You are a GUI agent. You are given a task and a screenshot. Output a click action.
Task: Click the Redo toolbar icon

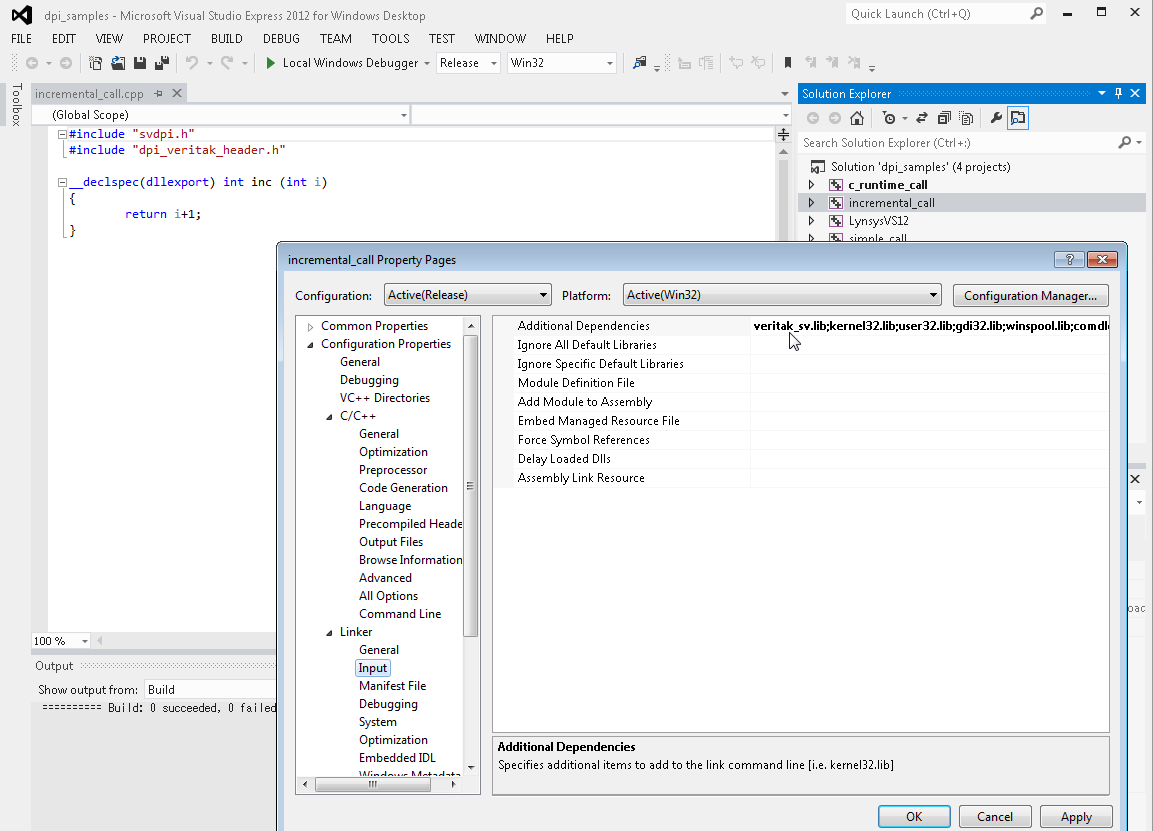(227, 63)
